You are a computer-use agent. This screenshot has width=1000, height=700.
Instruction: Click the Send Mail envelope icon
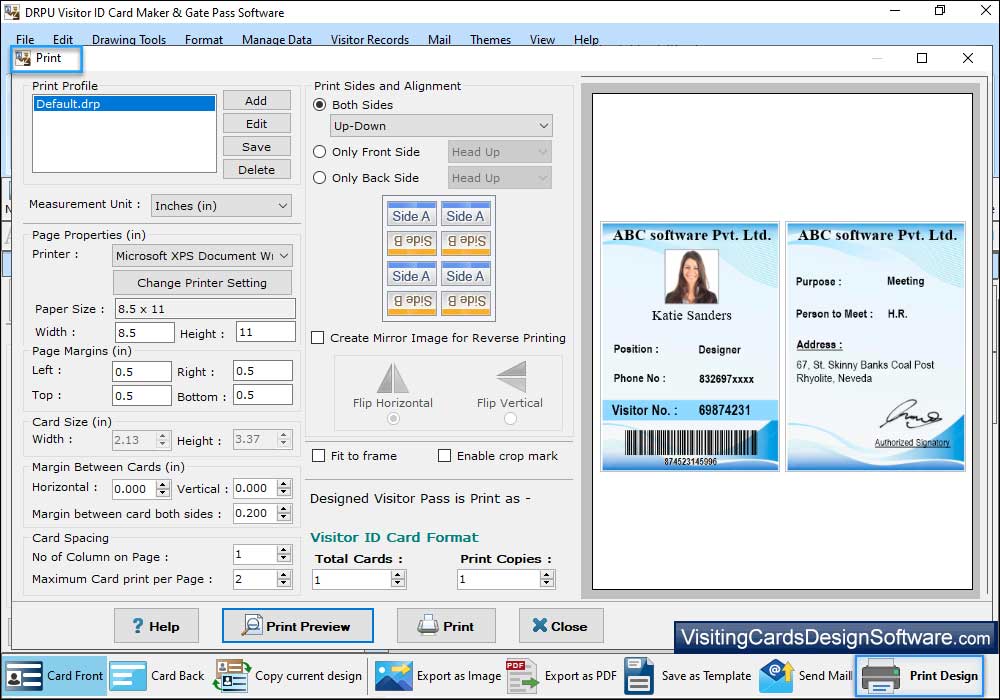pos(776,676)
